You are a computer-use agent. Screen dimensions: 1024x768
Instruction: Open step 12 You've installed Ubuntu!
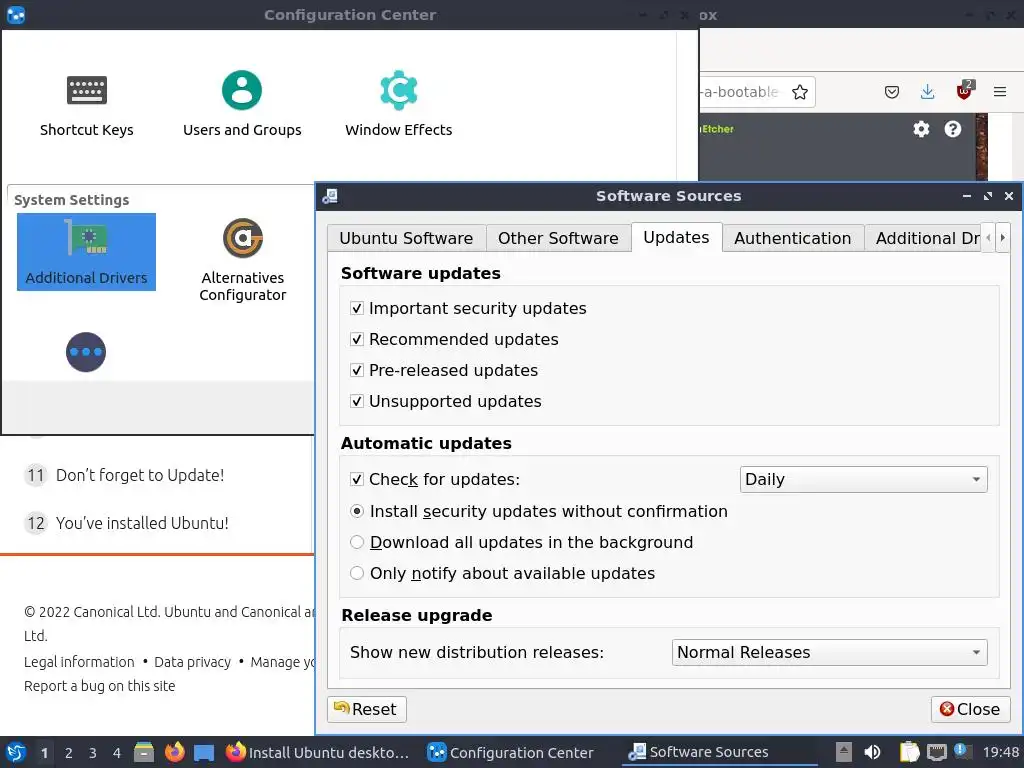(x=142, y=523)
